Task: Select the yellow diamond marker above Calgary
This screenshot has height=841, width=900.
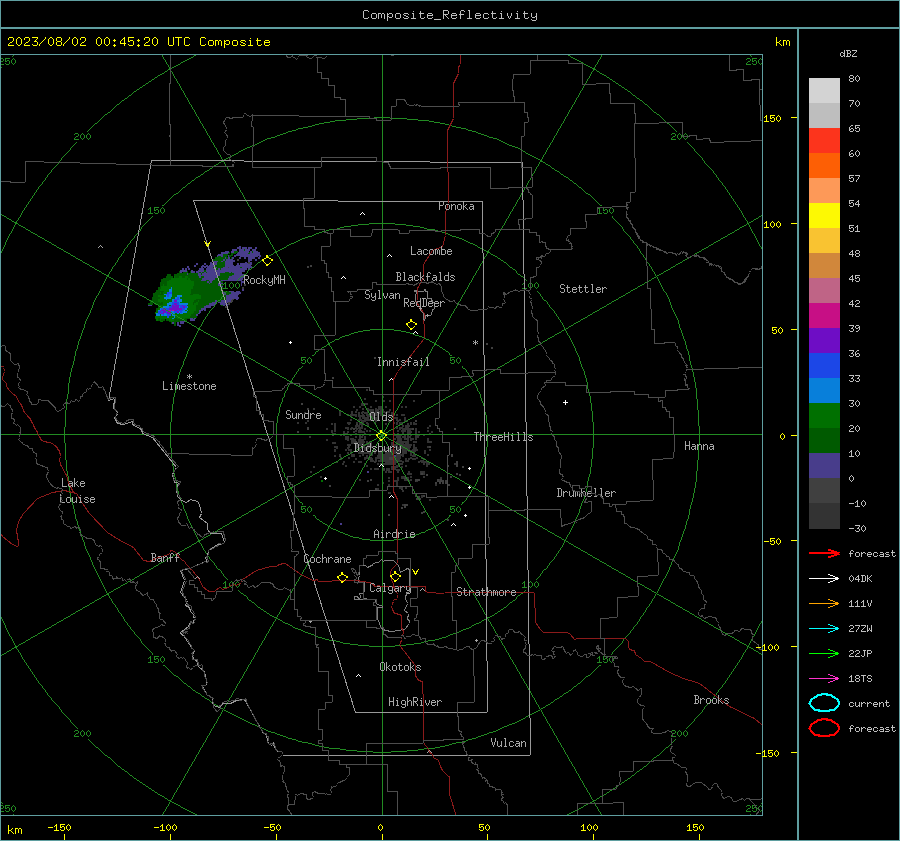Action: pos(395,576)
